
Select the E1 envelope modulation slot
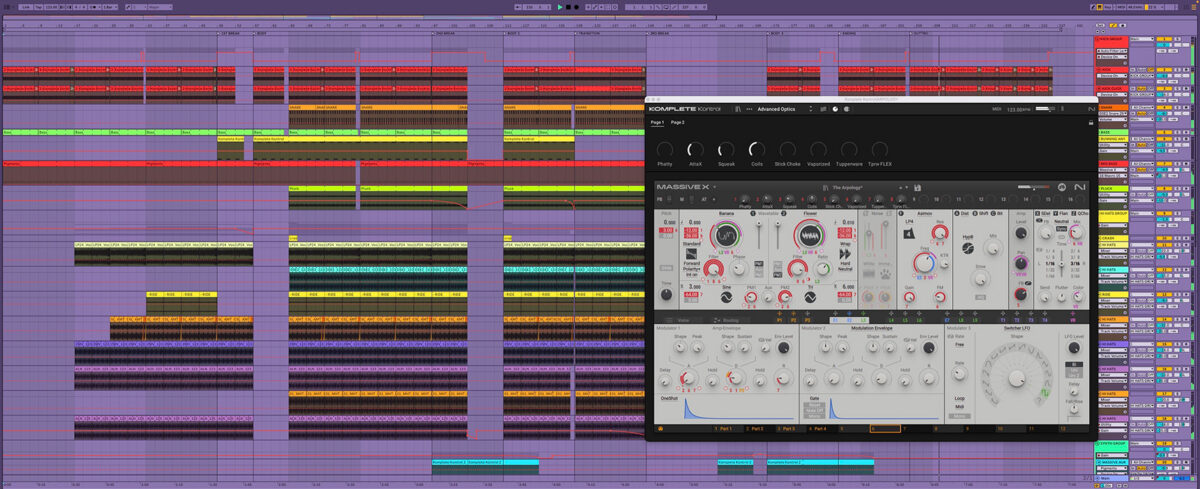835,320
